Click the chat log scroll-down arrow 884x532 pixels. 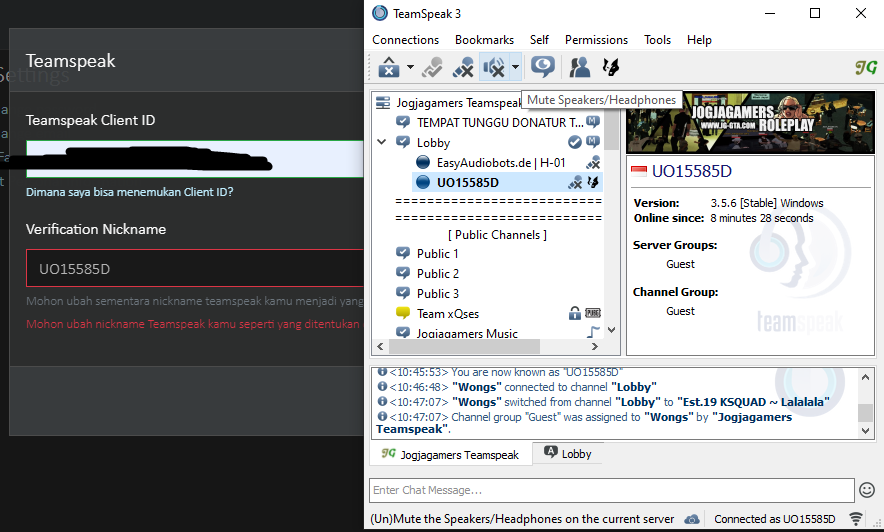point(865,431)
